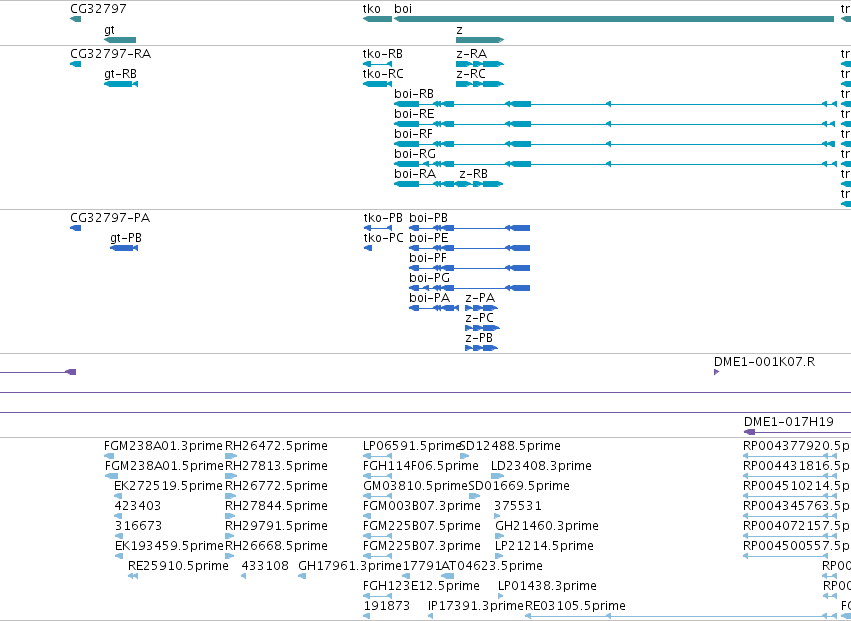The width and height of the screenshot is (851, 621).
Task: Select the LD23408.3prime EST label
Action: pos(541,466)
